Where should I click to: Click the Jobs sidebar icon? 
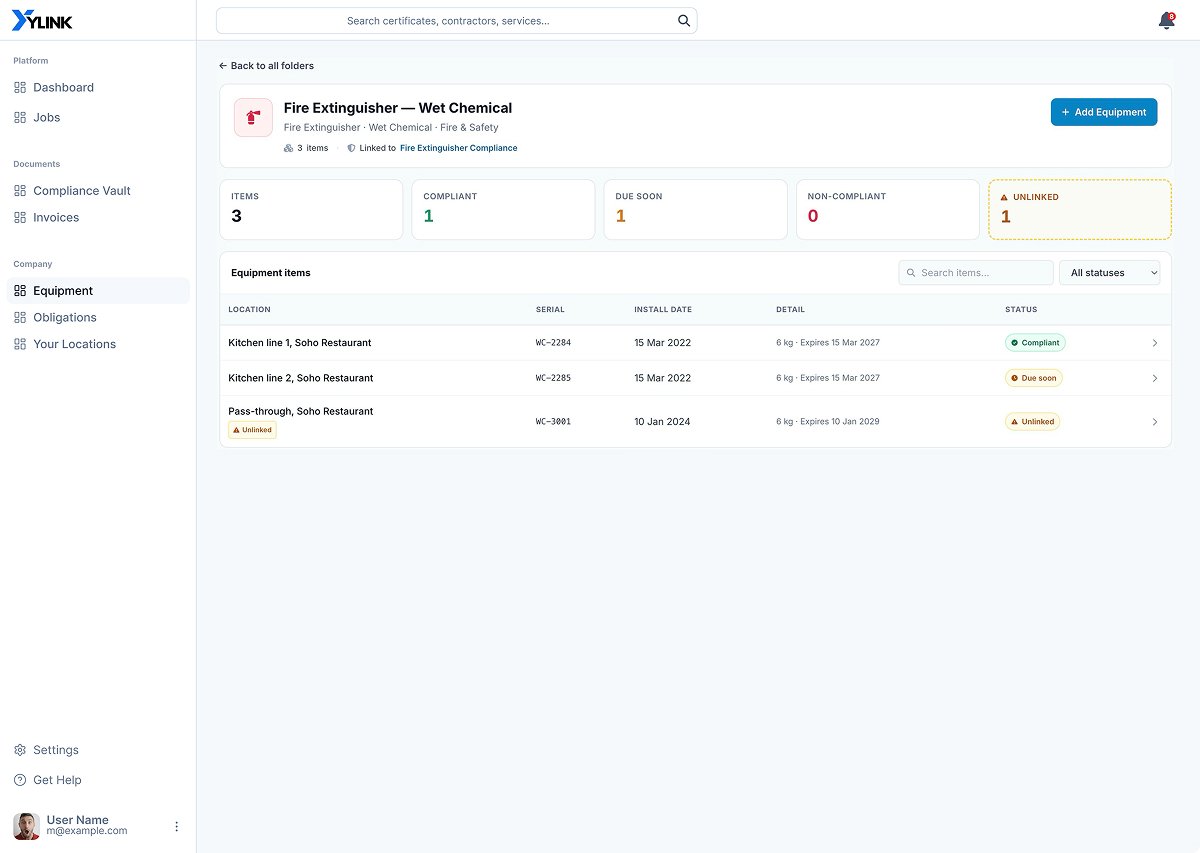point(20,118)
